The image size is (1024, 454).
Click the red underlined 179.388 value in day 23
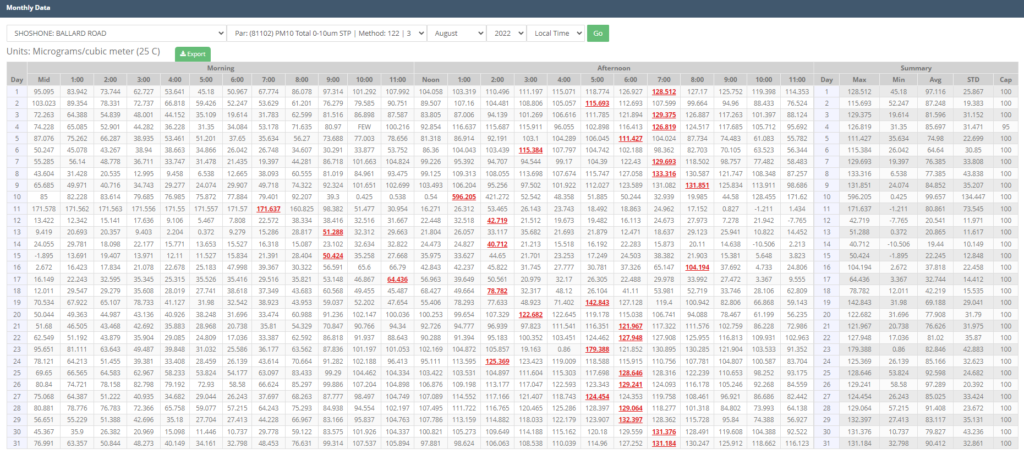tap(596, 349)
